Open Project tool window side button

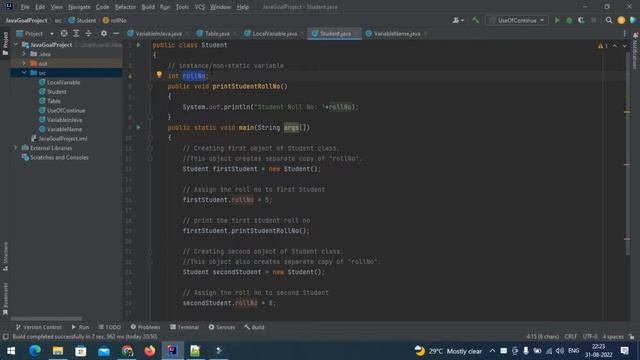coord(5,44)
